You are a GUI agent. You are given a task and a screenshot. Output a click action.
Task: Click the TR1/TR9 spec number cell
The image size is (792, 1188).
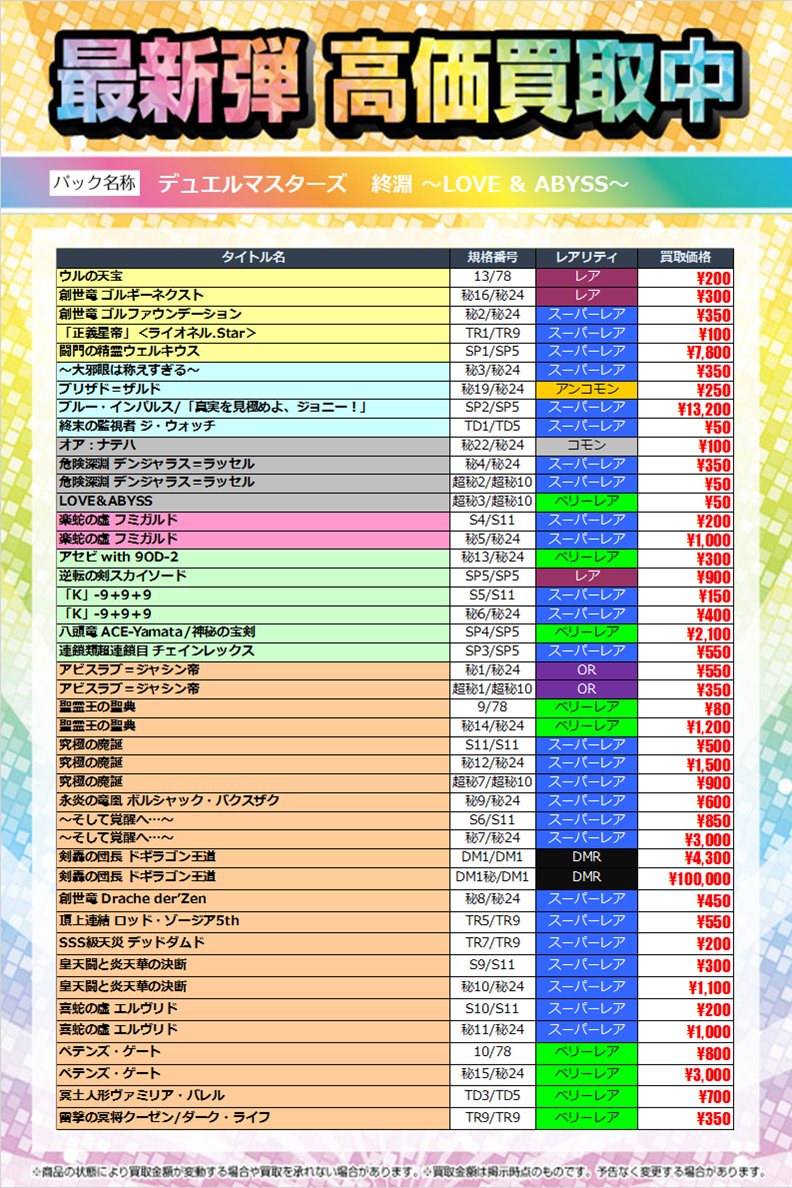[493, 333]
